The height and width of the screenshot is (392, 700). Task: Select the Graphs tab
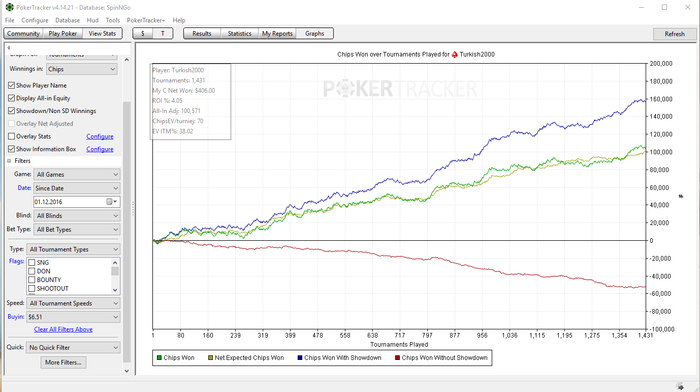[314, 33]
